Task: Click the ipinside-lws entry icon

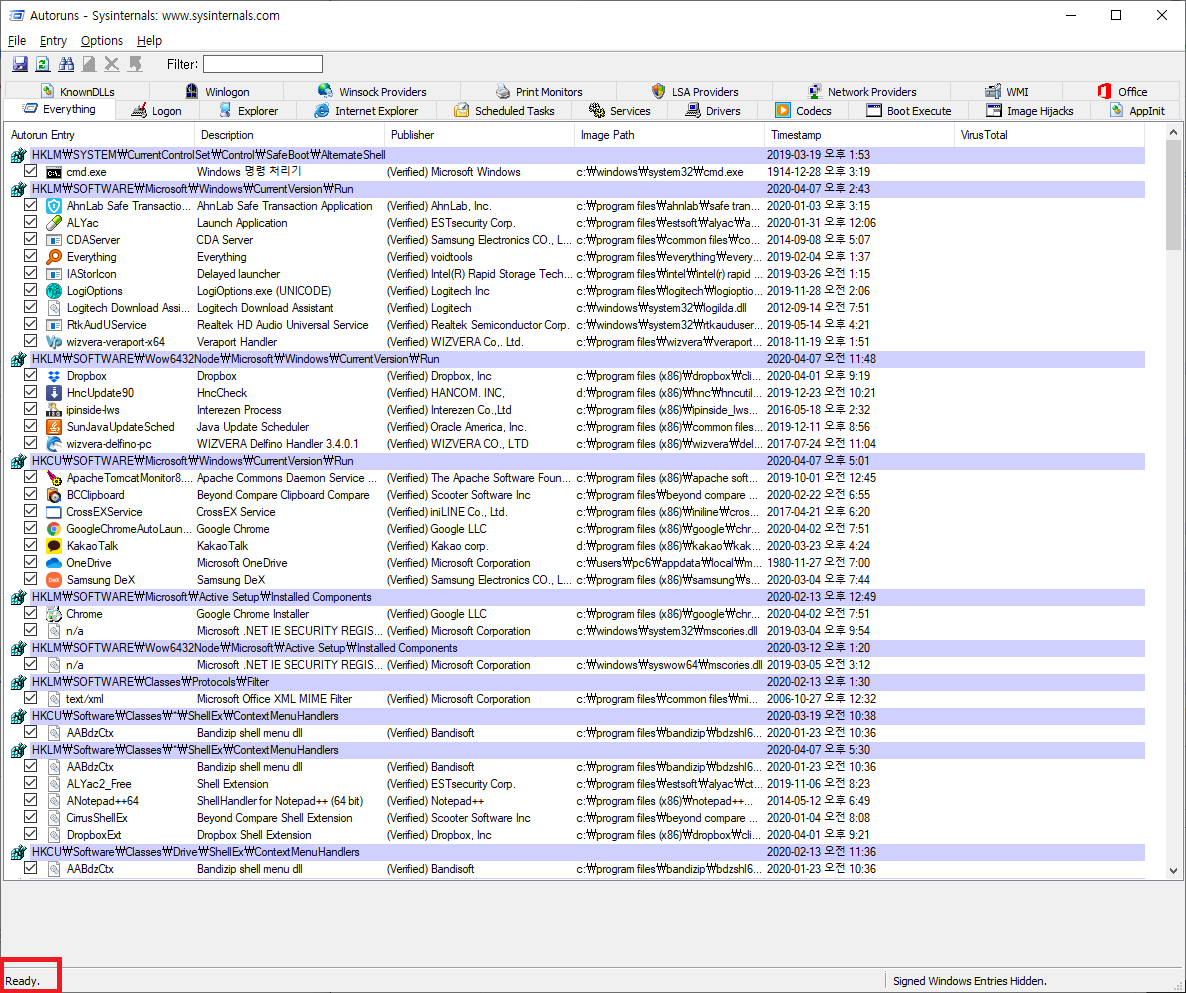Action: point(54,410)
